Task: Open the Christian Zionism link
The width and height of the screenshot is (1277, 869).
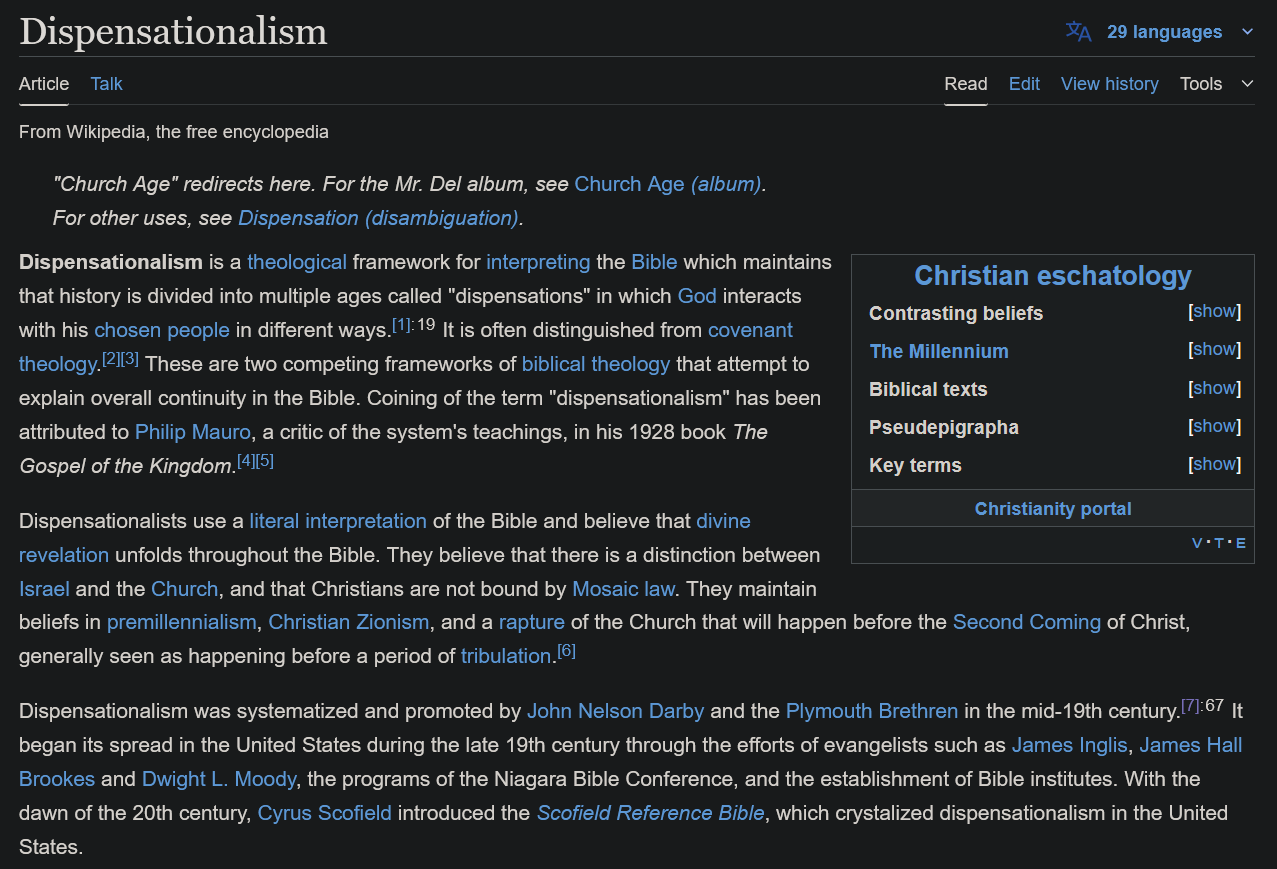Action: [349, 623]
